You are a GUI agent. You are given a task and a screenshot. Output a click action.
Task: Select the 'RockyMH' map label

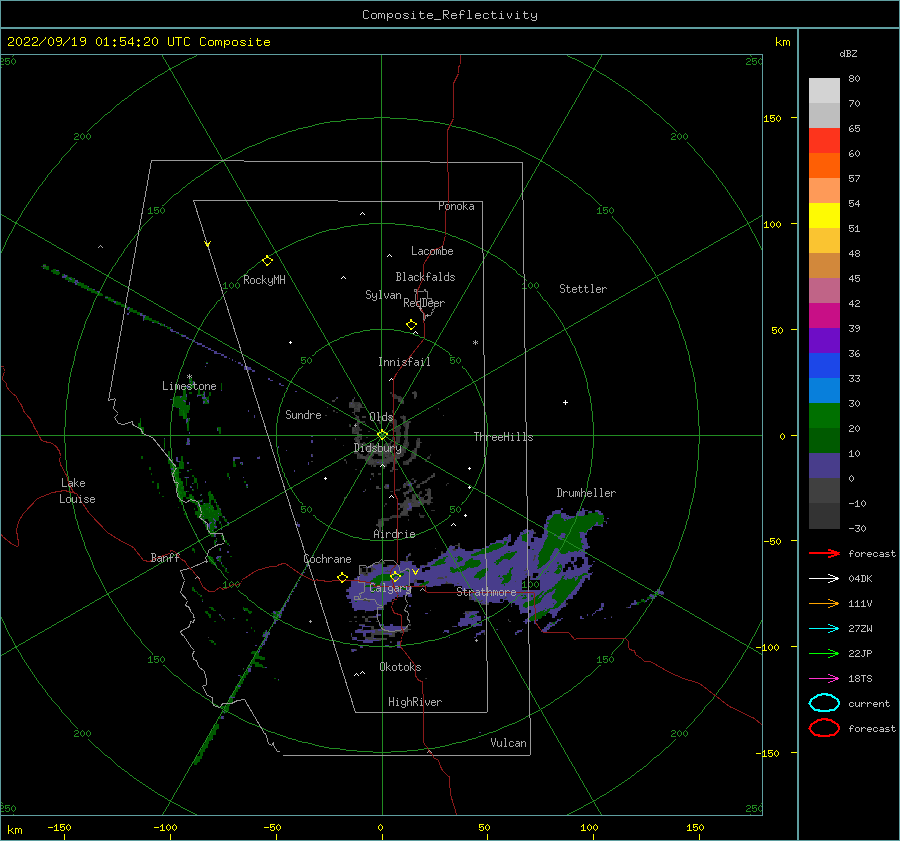264,280
